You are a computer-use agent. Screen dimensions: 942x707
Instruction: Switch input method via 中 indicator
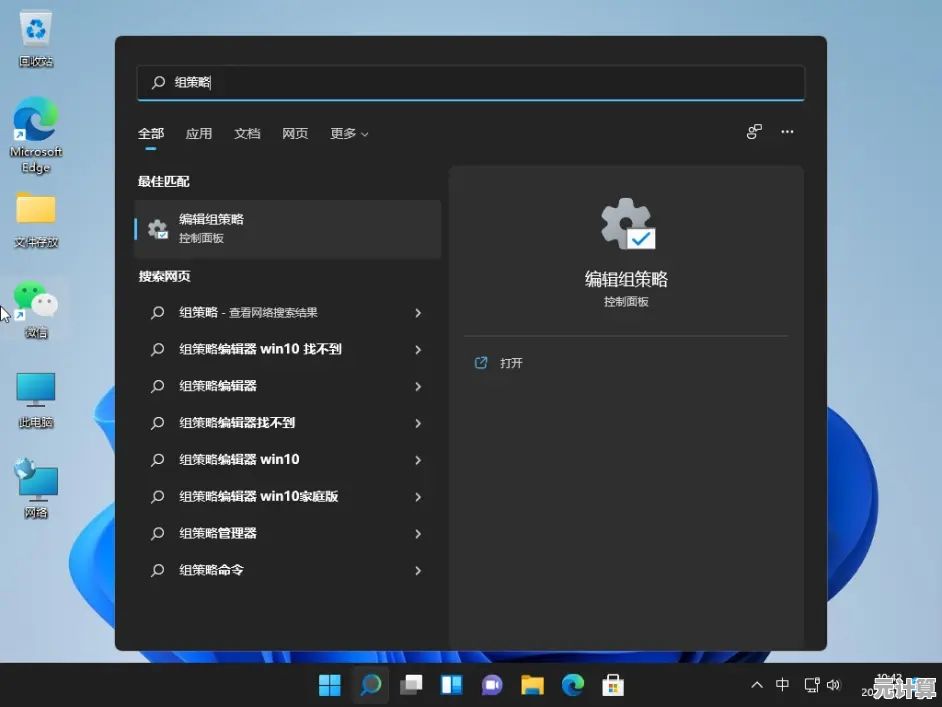[782, 684]
